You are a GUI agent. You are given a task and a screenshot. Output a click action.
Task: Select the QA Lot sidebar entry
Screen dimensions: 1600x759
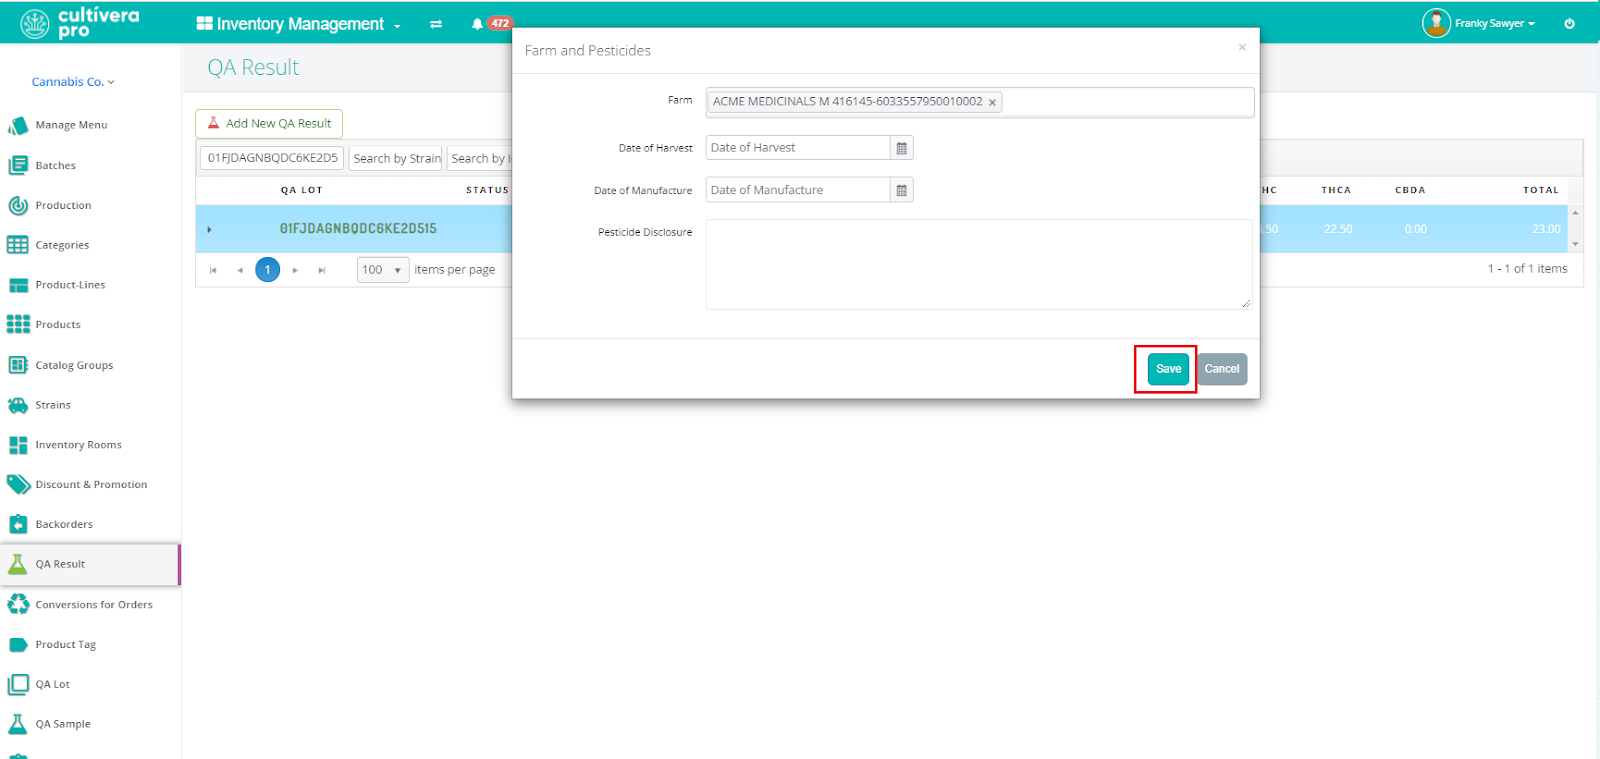coord(52,685)
